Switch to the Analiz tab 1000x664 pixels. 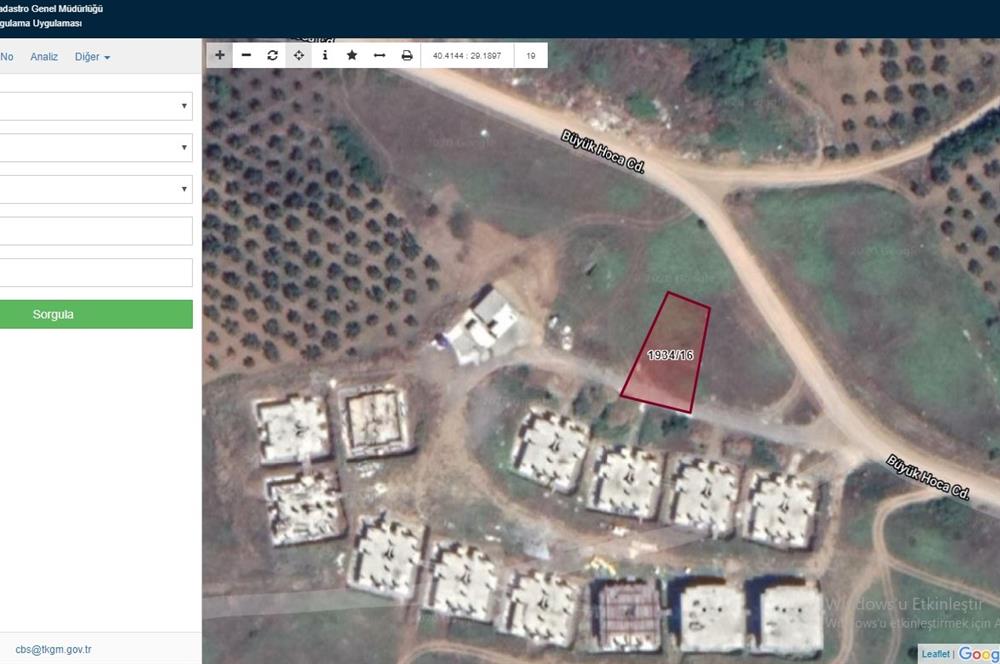[44, 57]
